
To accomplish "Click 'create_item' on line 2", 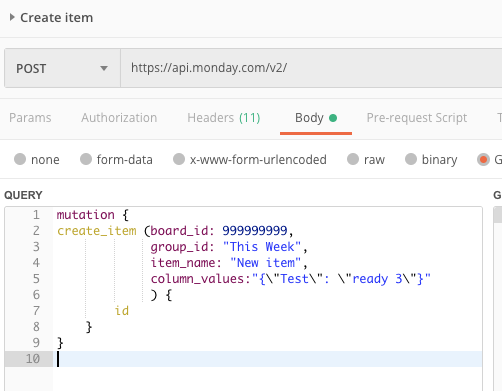I will tap(97, 231).
